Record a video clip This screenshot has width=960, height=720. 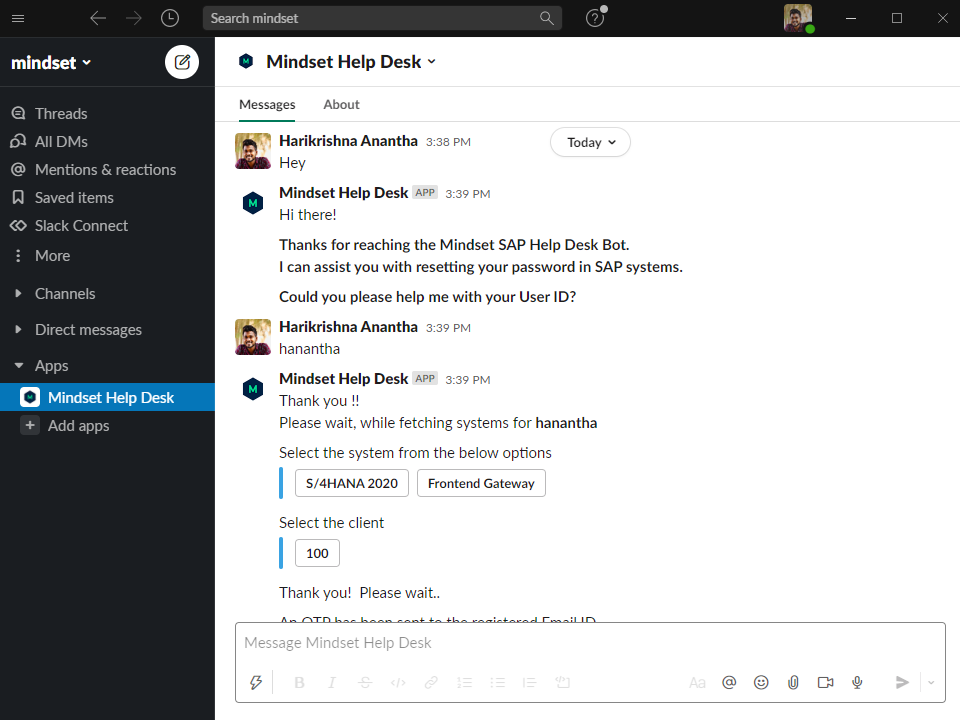point(825,682)
